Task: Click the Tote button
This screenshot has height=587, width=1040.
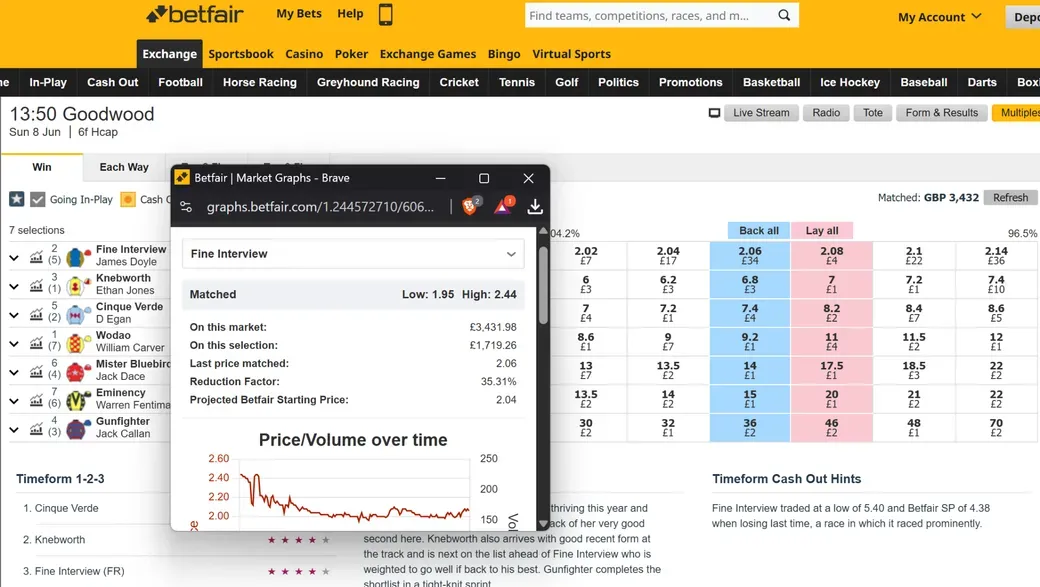Action: (873, 113)
